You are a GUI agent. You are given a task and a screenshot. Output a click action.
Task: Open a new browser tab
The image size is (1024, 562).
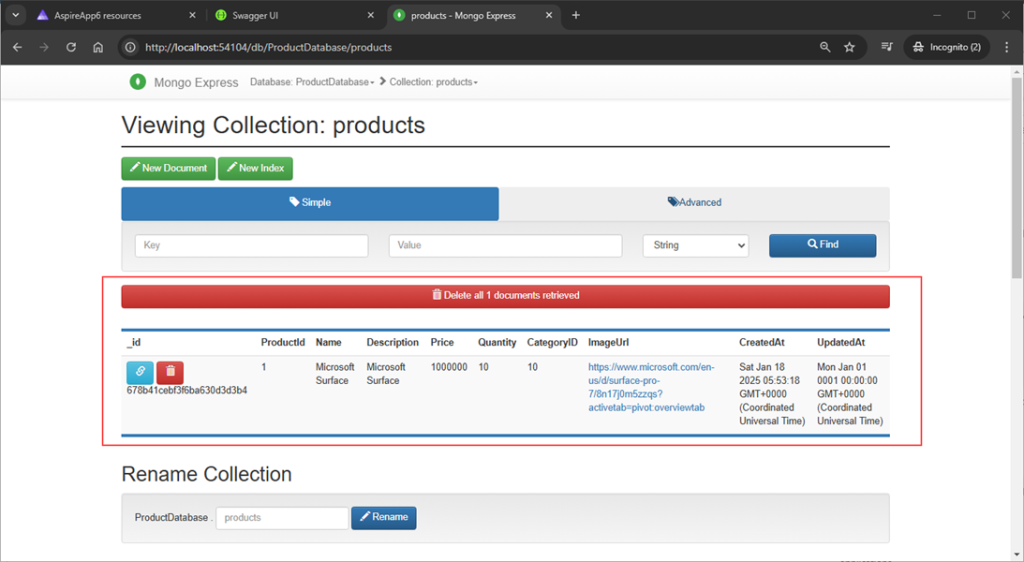575,15
